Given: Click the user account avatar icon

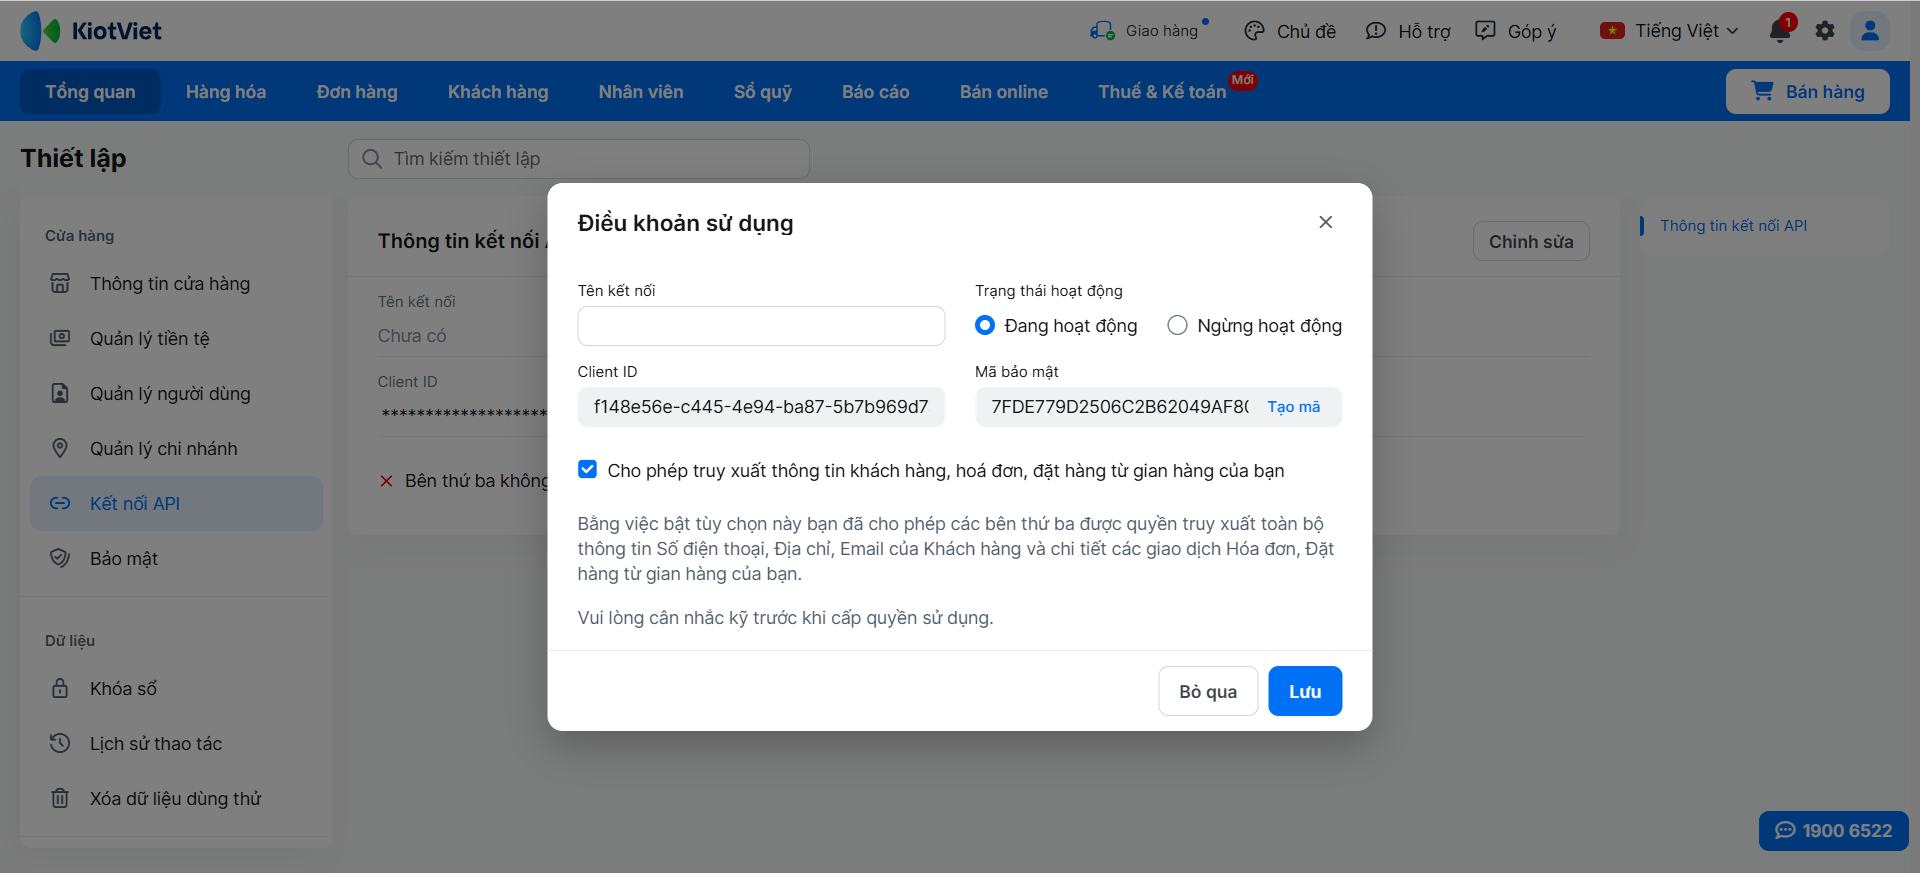Looking at the screenshot, I should click(x=1869, y=31).
